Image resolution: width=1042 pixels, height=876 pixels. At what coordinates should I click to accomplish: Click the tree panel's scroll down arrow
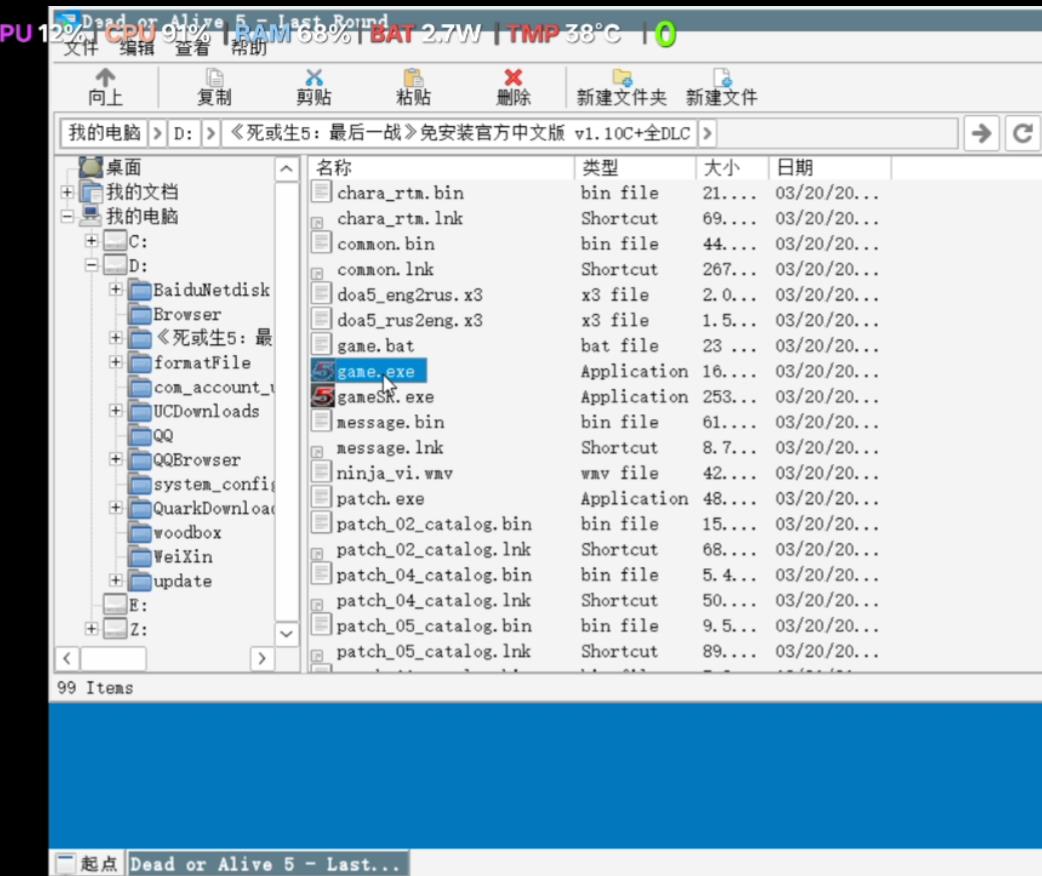(286, 634)
